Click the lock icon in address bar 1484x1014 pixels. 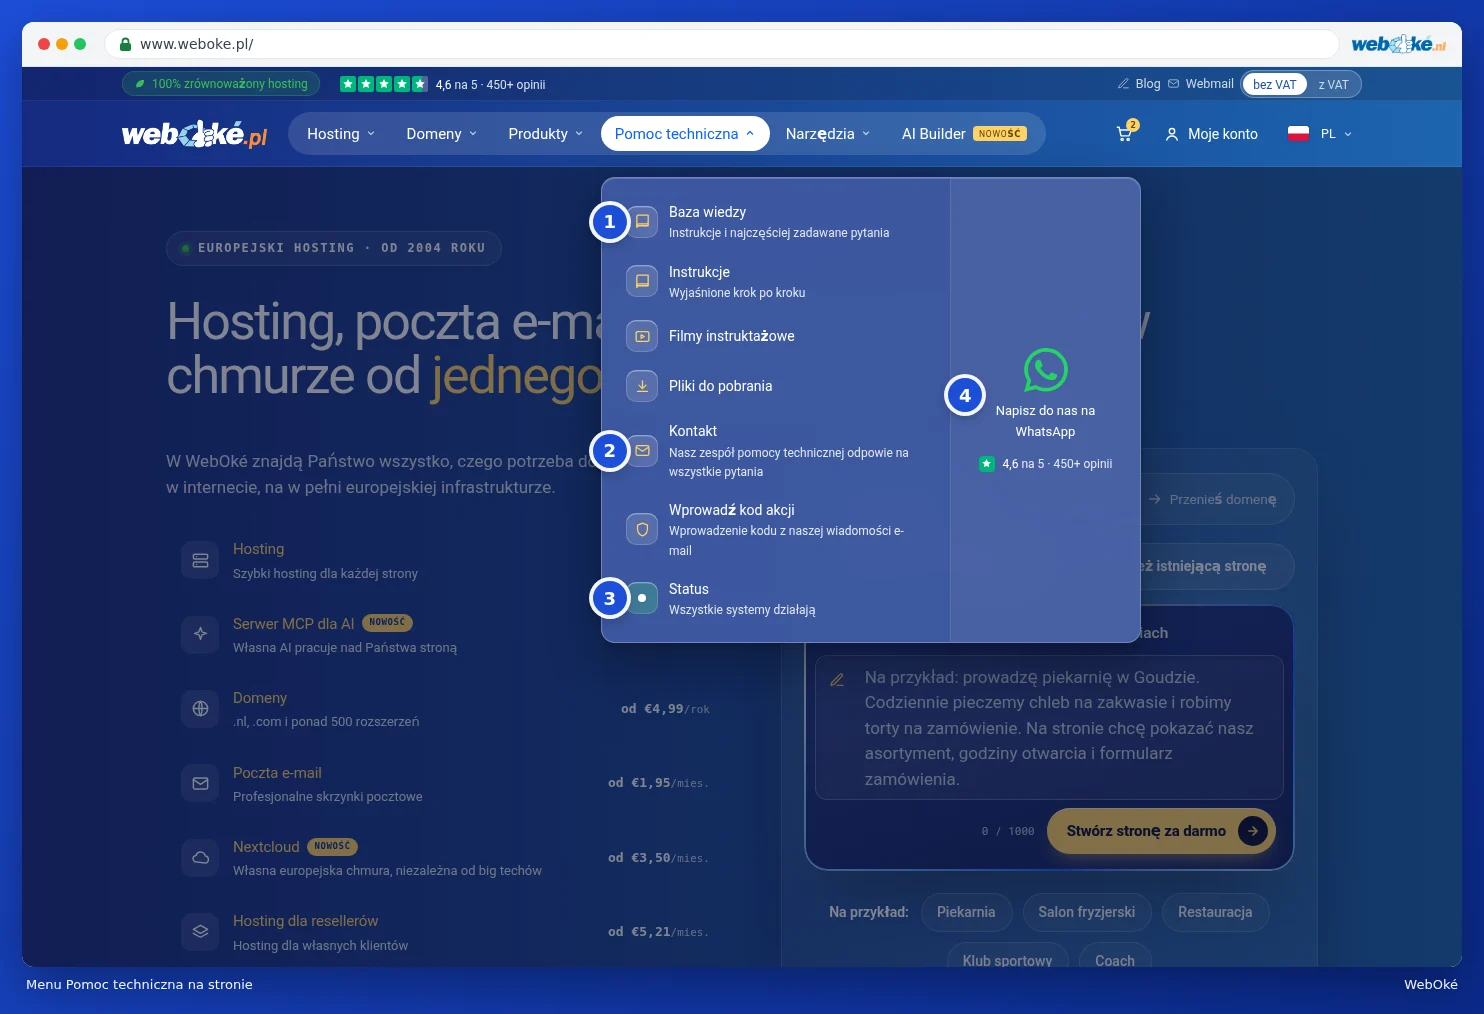coord(126,44)
